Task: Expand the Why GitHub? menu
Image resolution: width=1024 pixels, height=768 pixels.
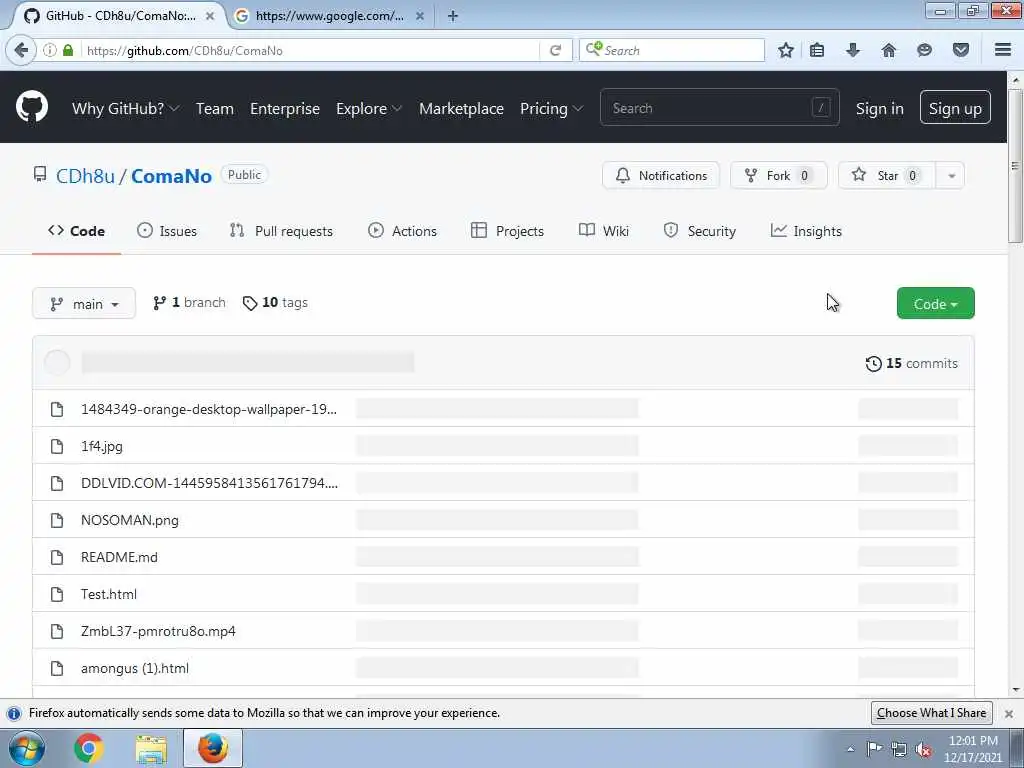Action: click(x=125, y=108)
